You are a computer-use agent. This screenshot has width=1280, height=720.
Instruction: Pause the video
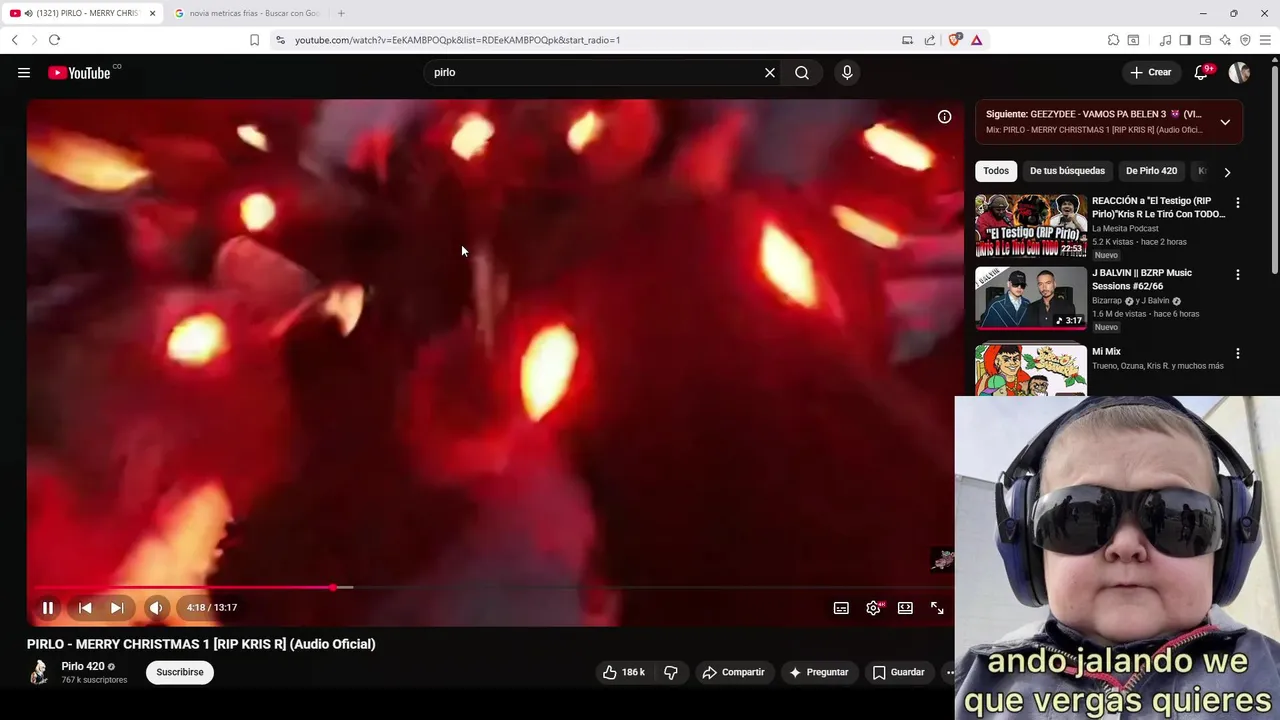click(48, 608)
